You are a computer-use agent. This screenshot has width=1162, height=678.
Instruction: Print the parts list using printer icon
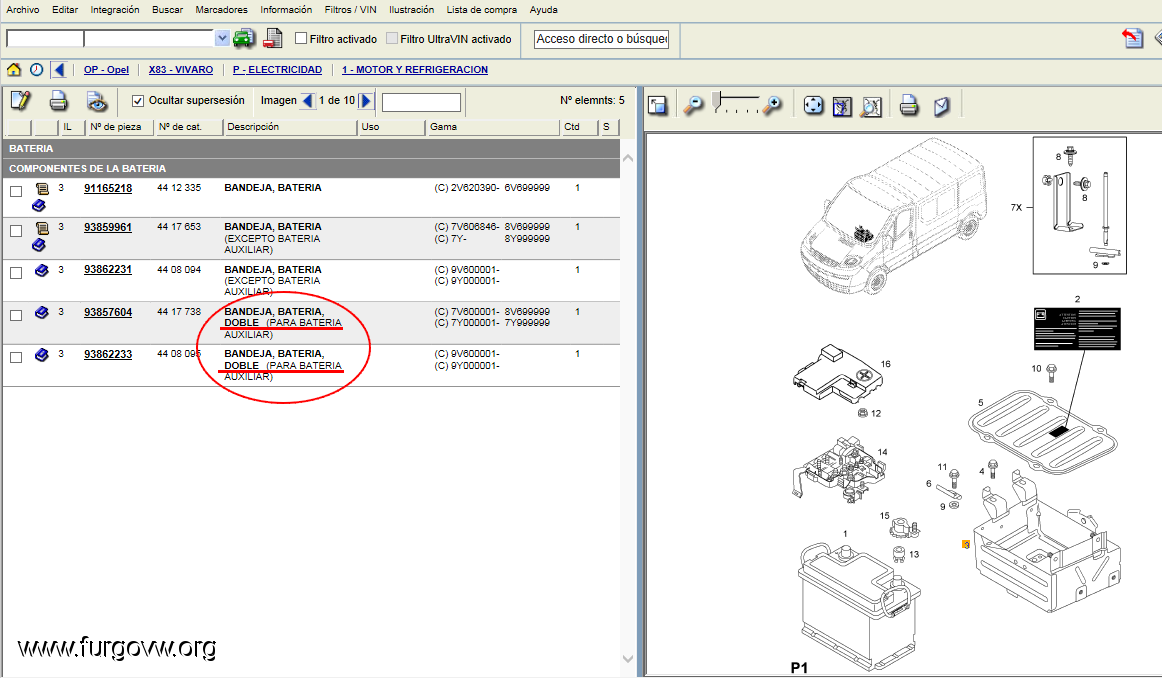click(59, 101)
